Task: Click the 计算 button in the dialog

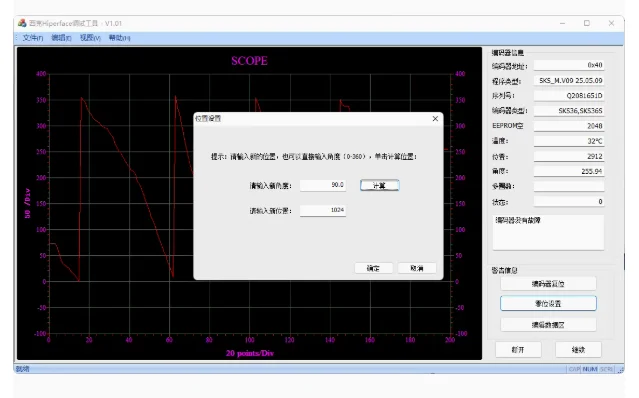Action: coord(379,185)
